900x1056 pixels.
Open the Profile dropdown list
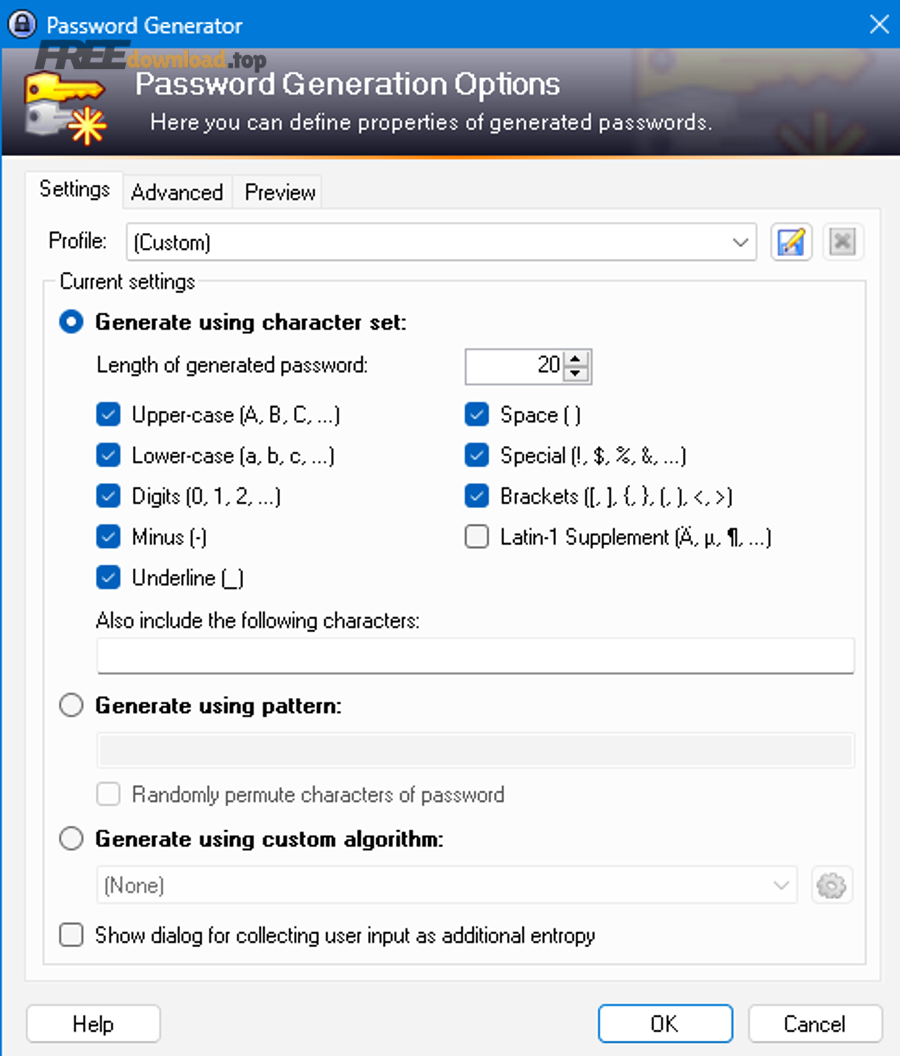pos(740,242)
